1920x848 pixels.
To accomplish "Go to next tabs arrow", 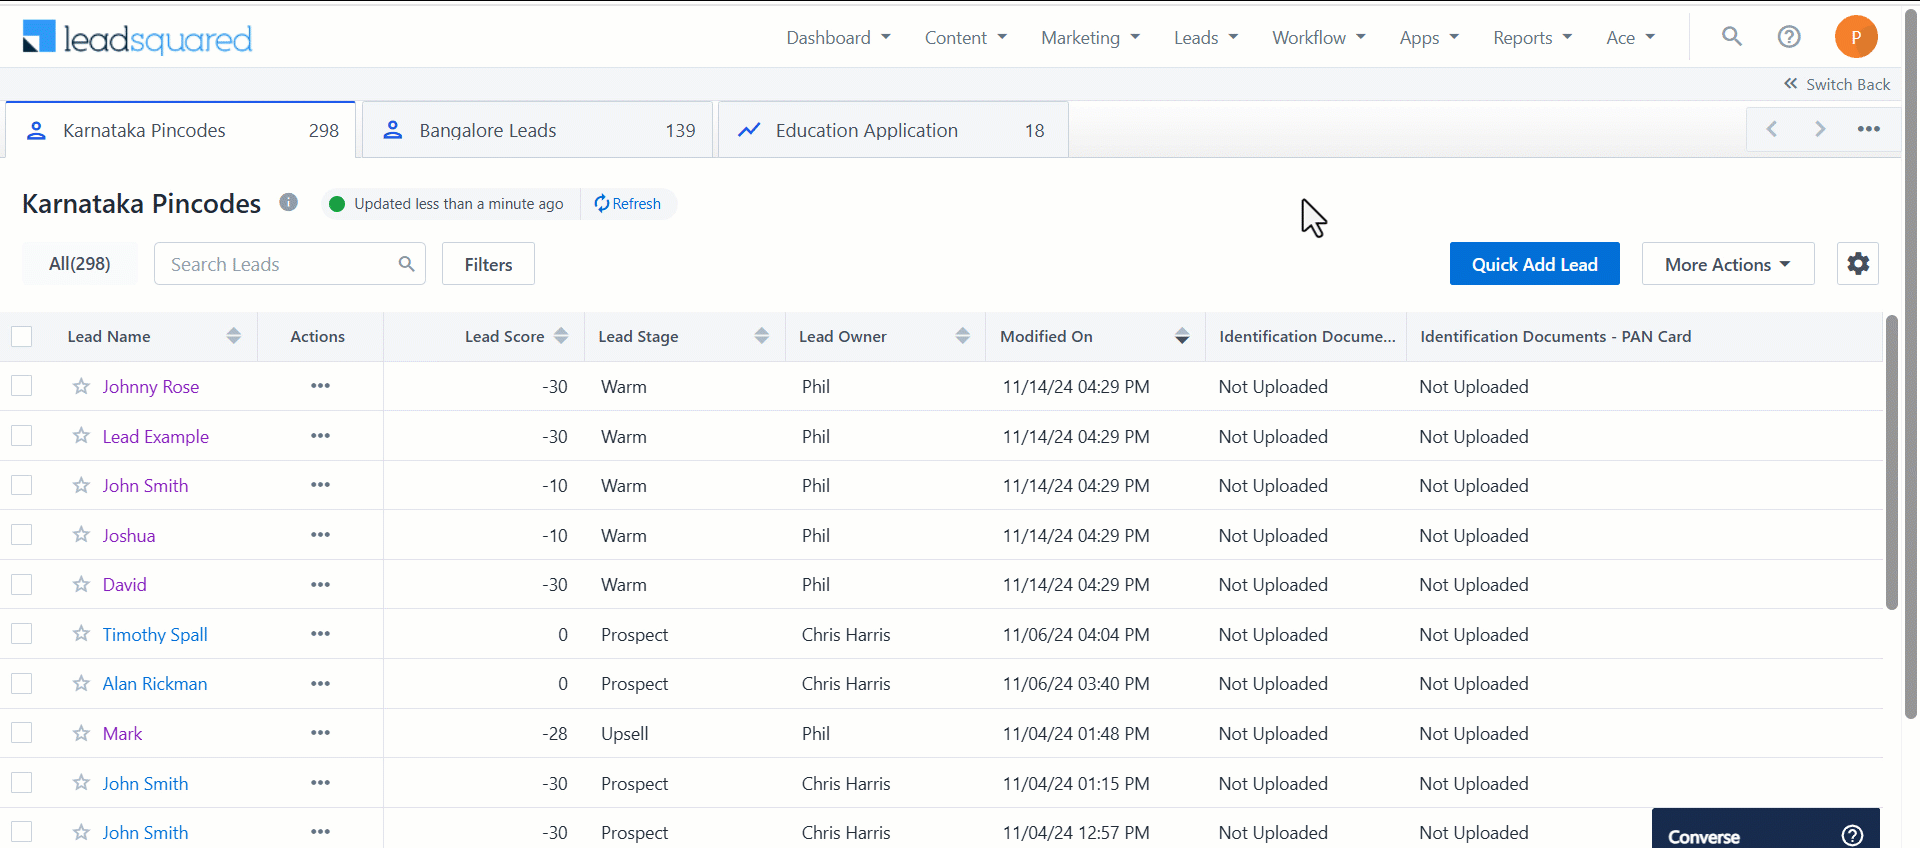I will pyautogui.click(x=1820, y=129).
